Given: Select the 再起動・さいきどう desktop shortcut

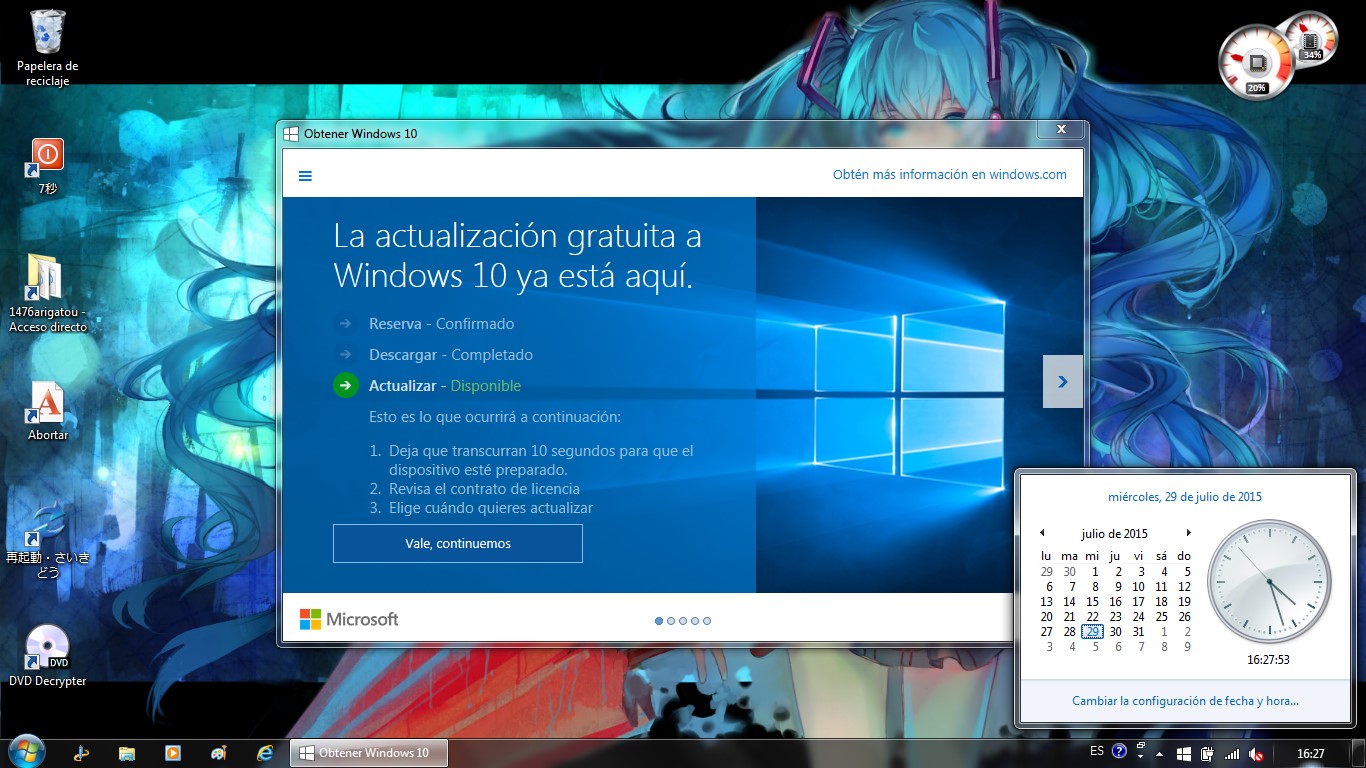Looking at the screenshot, I should coord(47,542).
